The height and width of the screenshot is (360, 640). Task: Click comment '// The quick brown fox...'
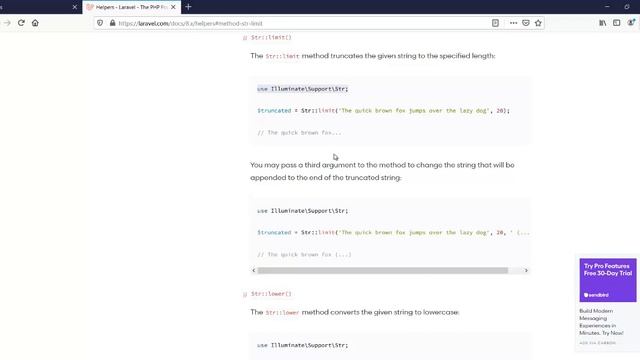click(299, 133)
